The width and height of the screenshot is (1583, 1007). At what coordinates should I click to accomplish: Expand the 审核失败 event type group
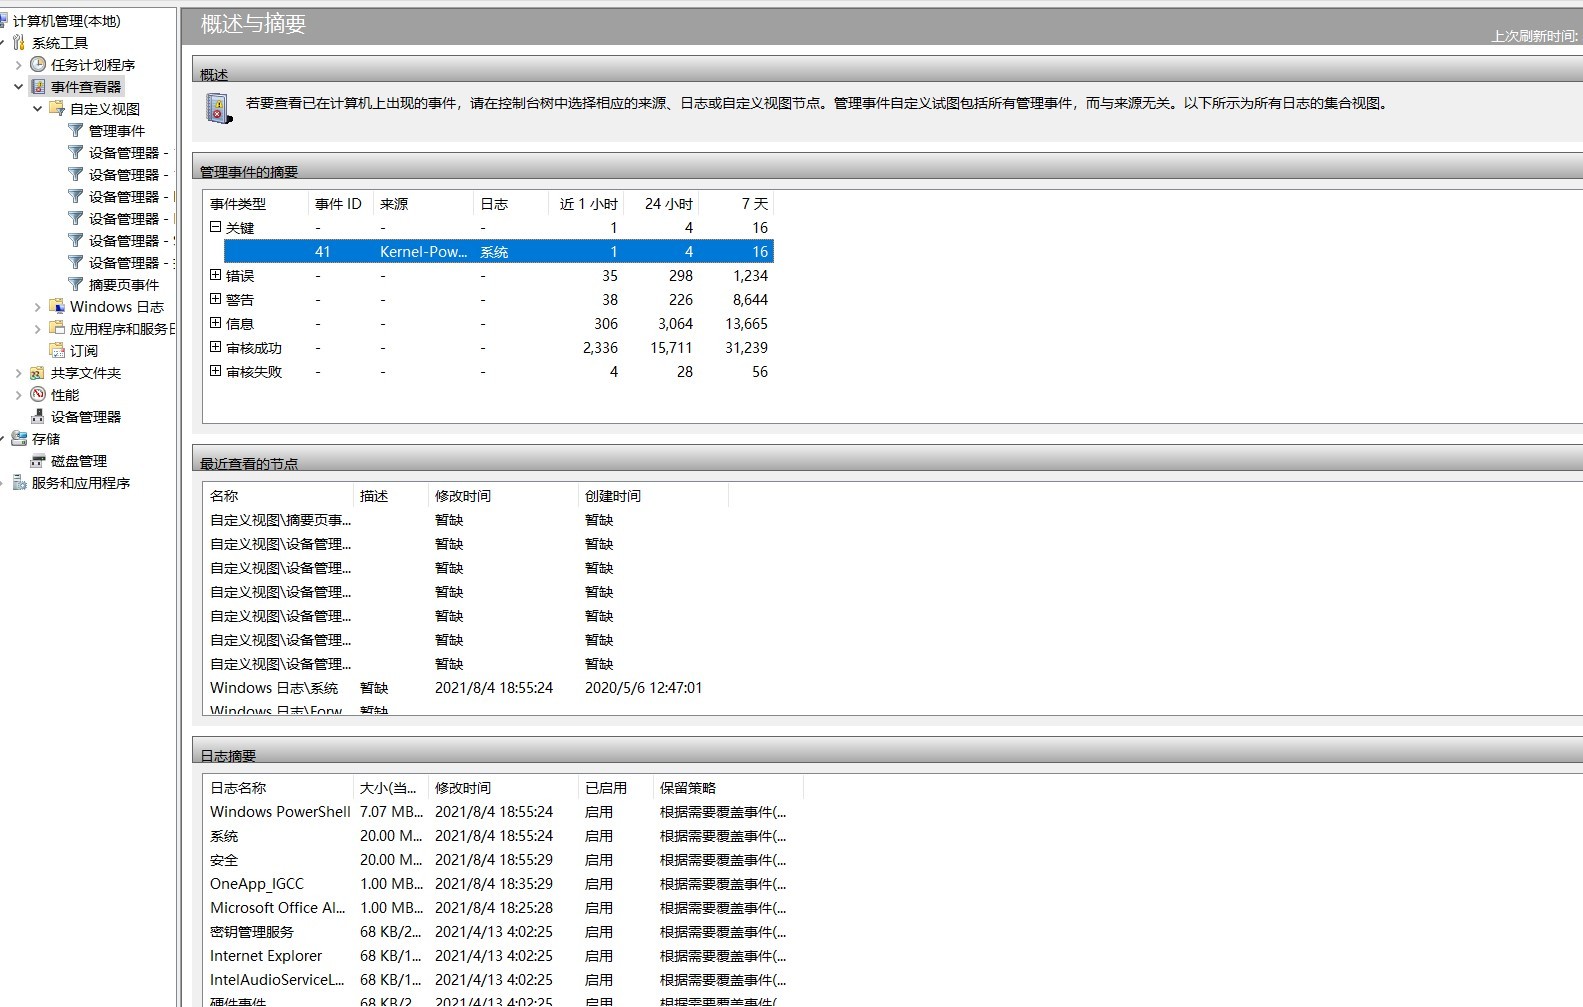pos(215,371)
